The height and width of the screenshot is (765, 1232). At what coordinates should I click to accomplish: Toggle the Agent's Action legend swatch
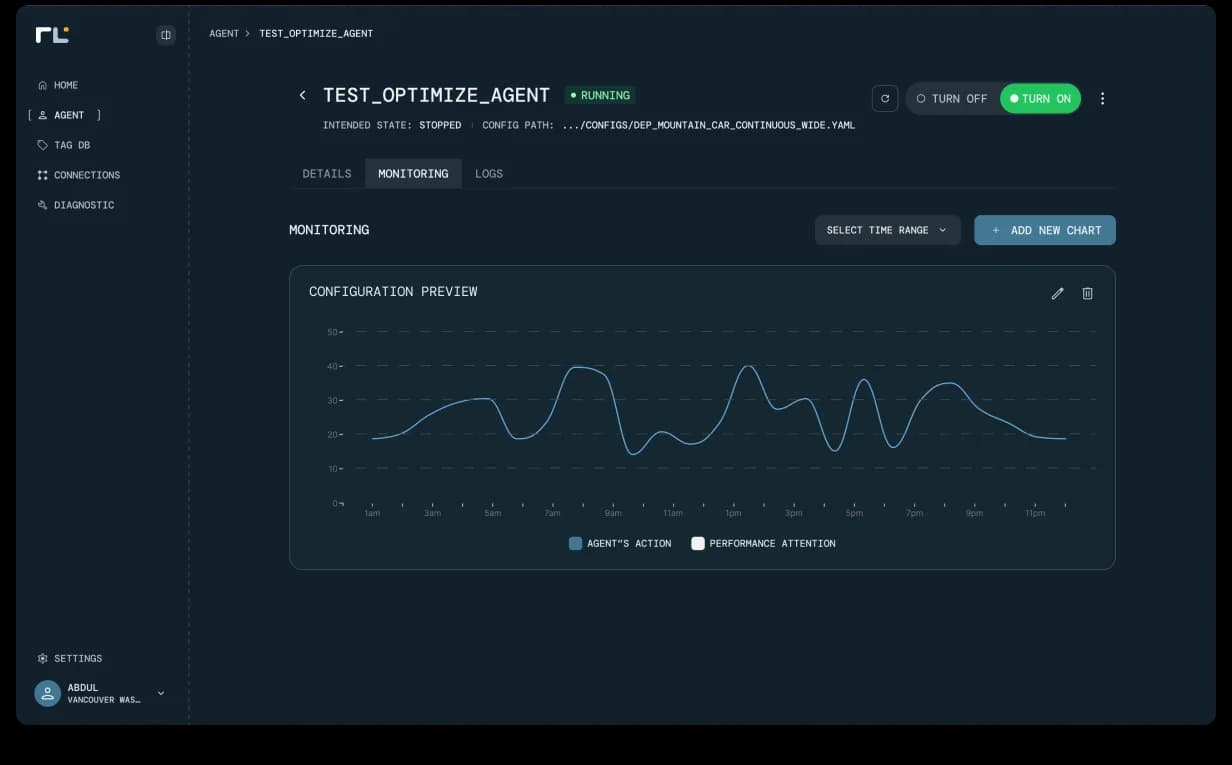point(575,543)
